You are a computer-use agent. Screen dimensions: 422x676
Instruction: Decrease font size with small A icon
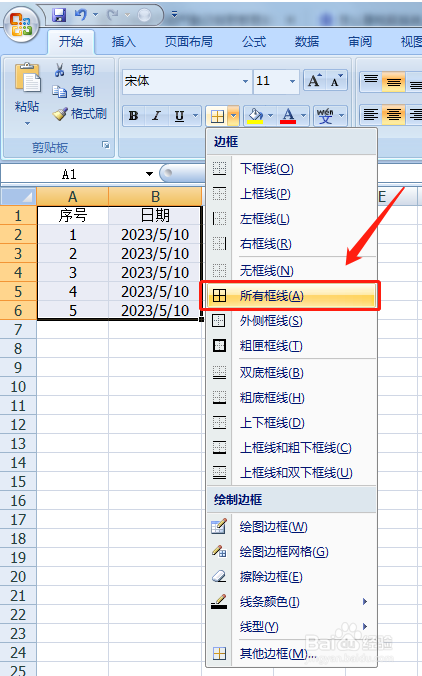336,81
